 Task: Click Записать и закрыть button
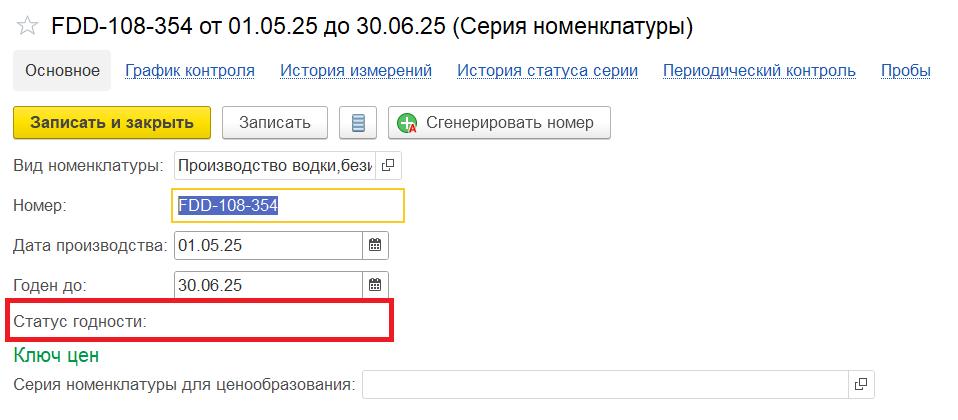coord(112,123)
